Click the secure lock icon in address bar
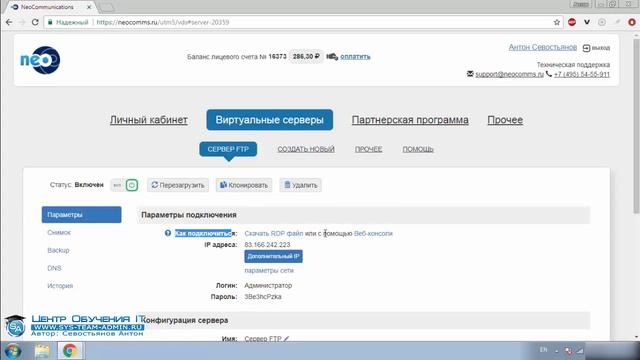This screenshot has width=640, height=360. point(50,22)
